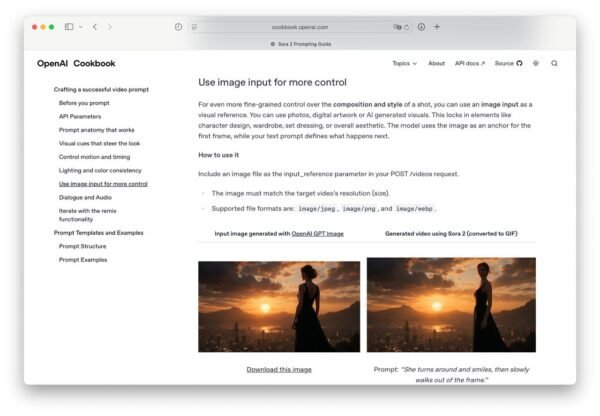
Task: Open the OpenAI GPT Image link
Action: 317,234
